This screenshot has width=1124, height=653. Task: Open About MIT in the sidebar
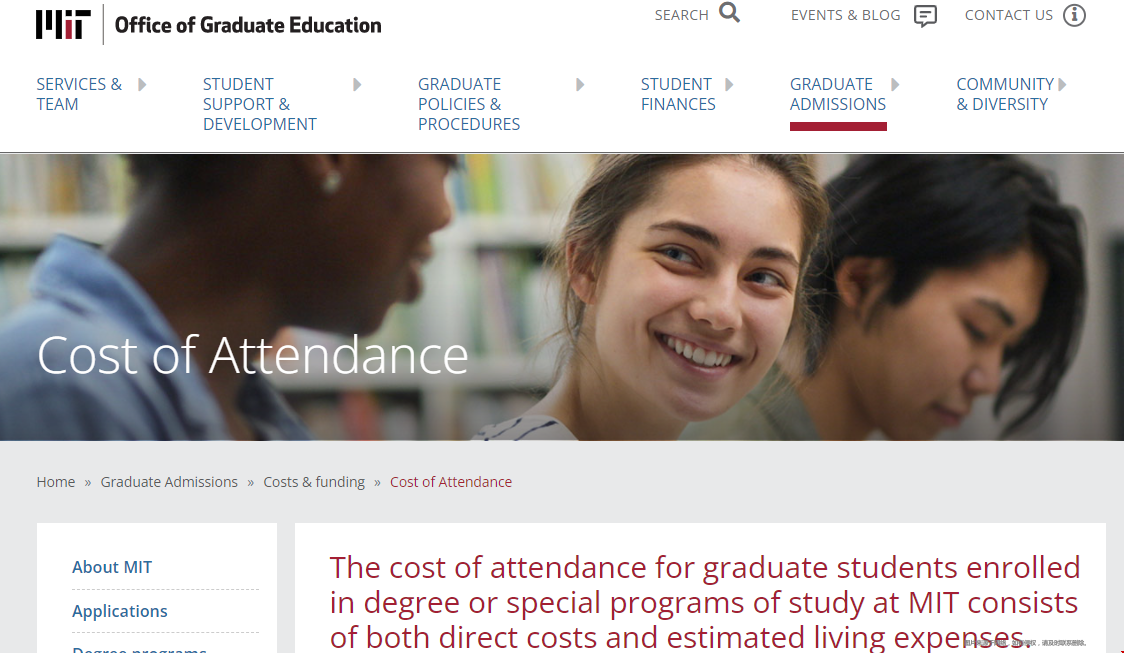tap(112, 567)
